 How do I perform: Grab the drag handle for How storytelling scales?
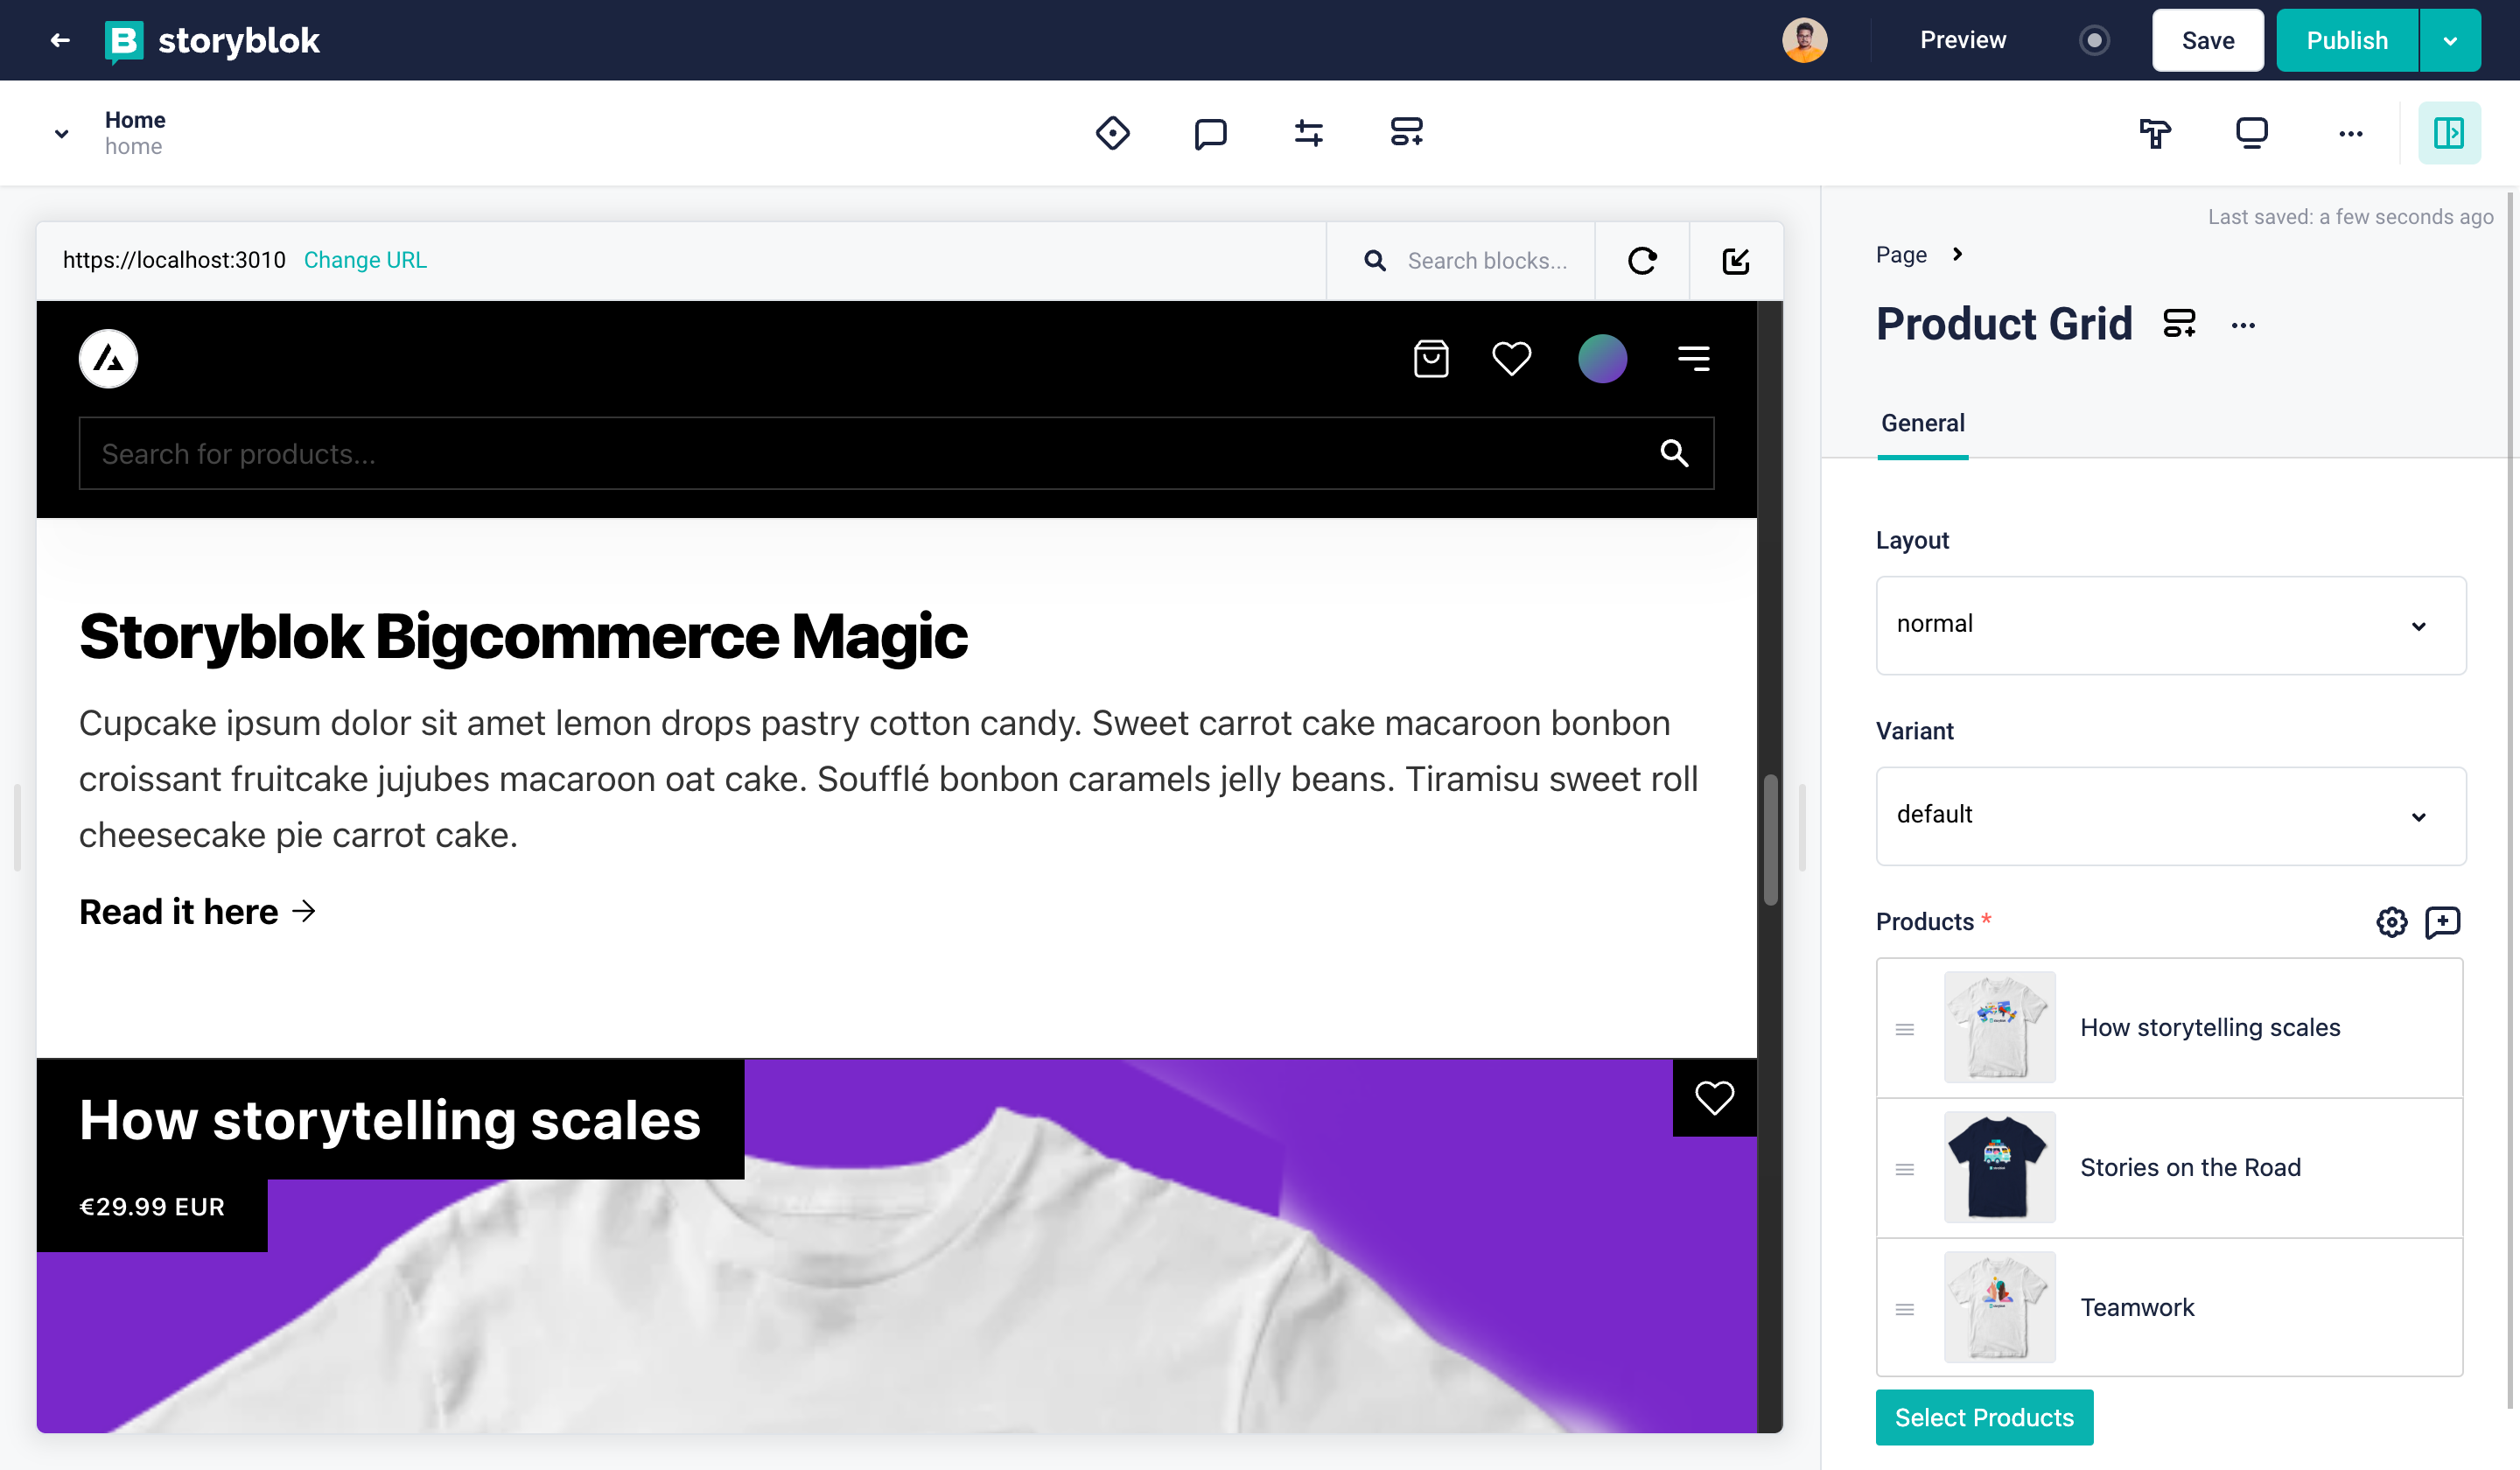[1904, 1029]
